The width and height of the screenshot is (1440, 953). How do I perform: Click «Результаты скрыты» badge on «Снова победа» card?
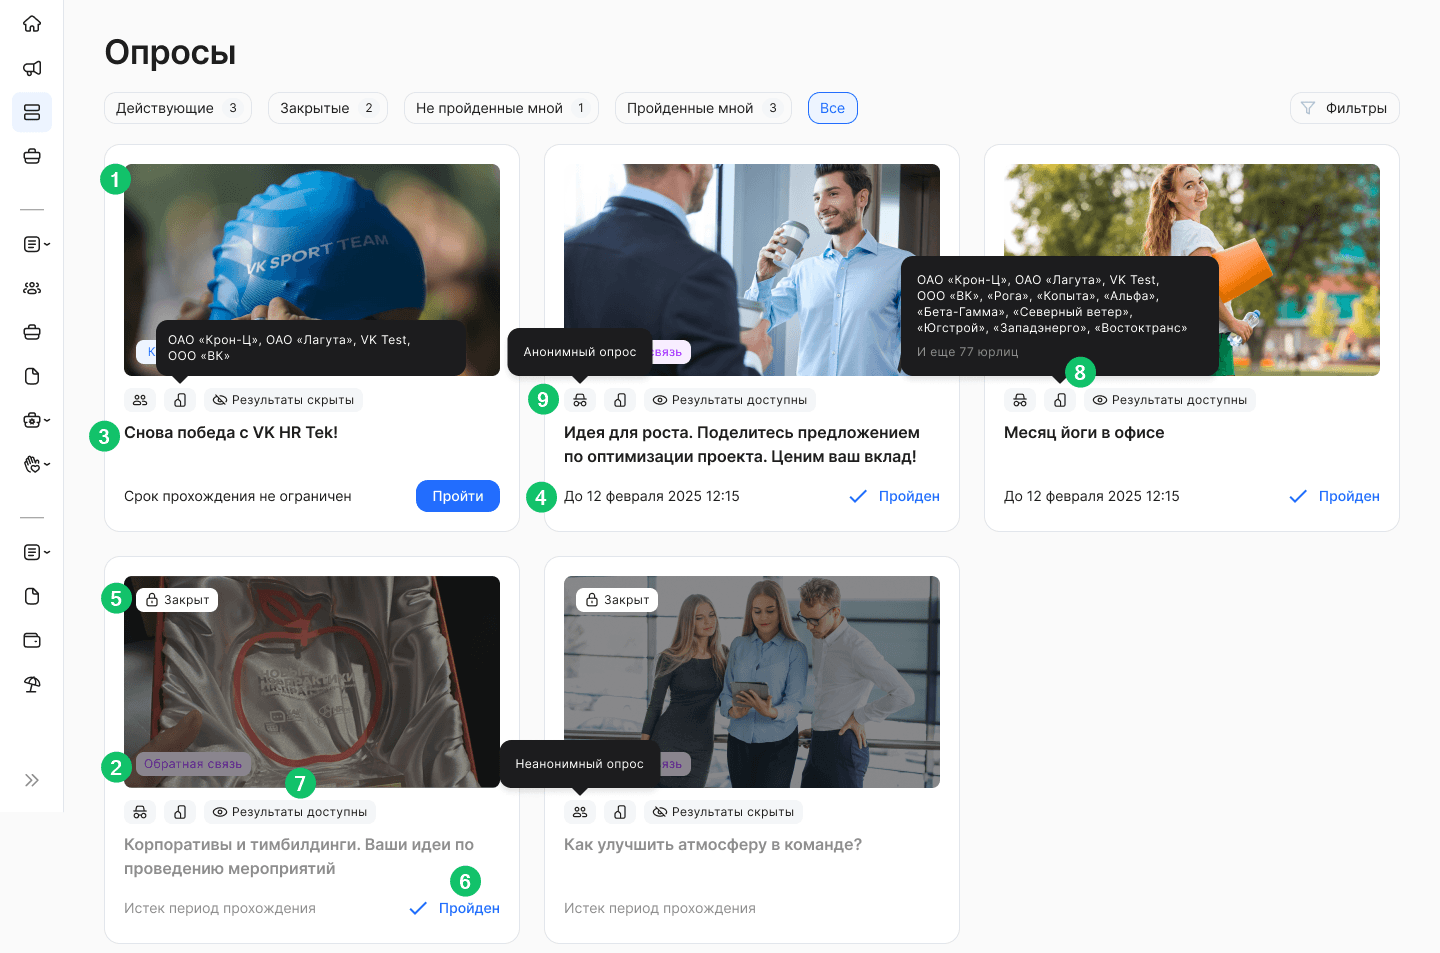(x=284, y=400)
